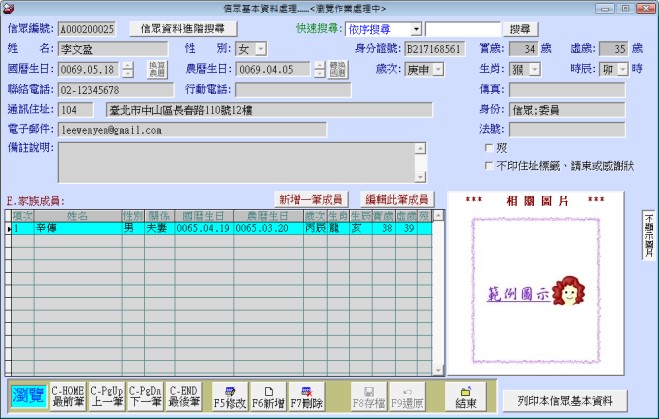The image size is (659, 419).
Task: Toggle the 不印住址標籤 checkbox
Action: tap(489, 166)
